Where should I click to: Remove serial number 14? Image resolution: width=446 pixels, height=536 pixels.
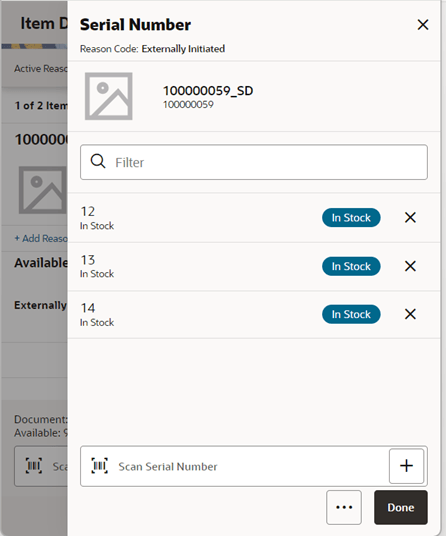coord(410,314)
